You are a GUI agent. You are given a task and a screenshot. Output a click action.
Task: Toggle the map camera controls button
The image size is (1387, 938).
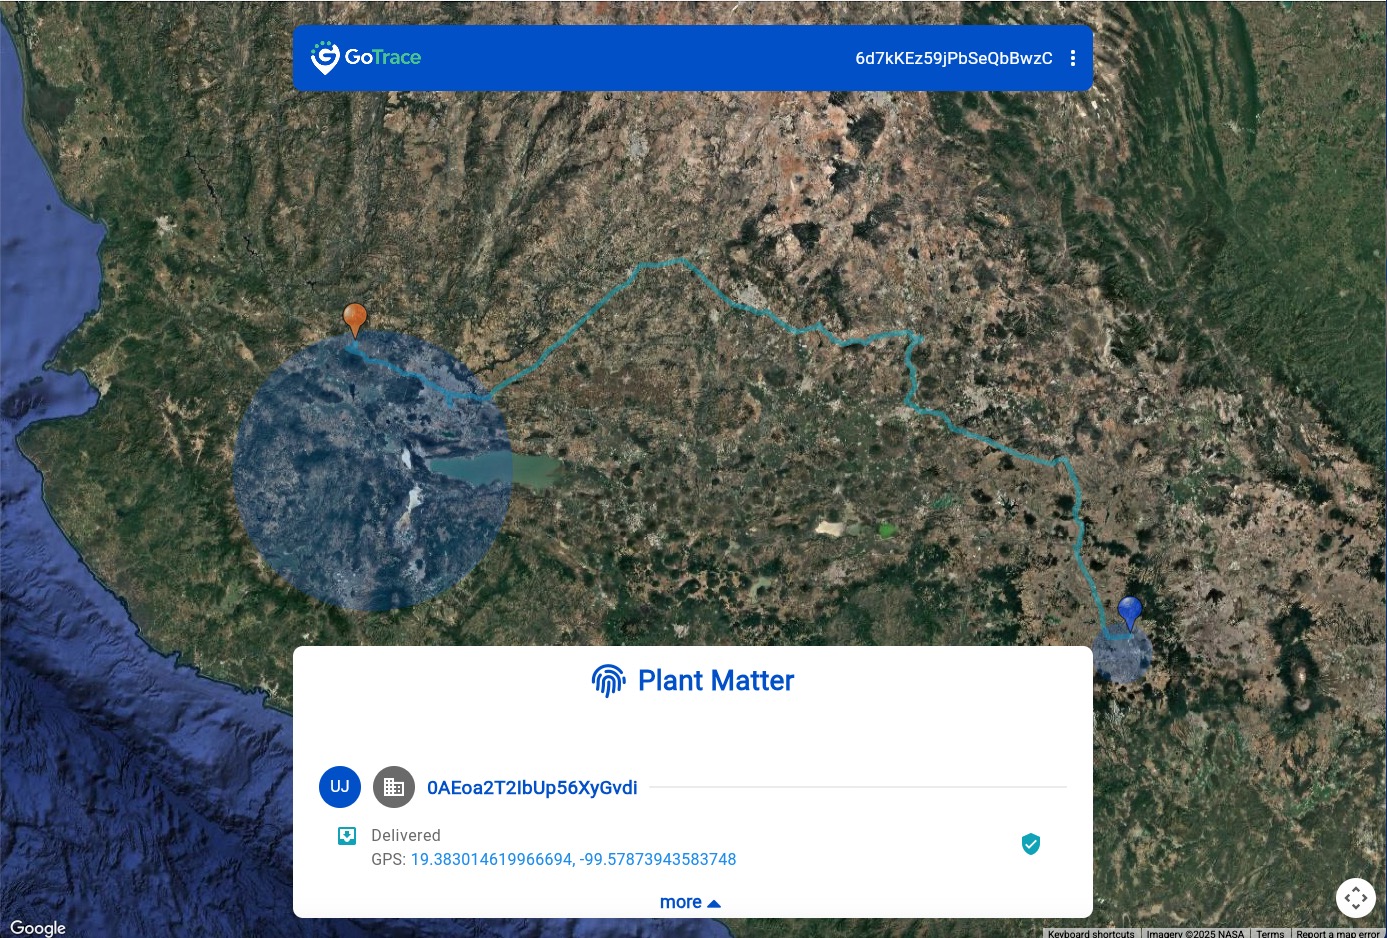point(1356,898)
